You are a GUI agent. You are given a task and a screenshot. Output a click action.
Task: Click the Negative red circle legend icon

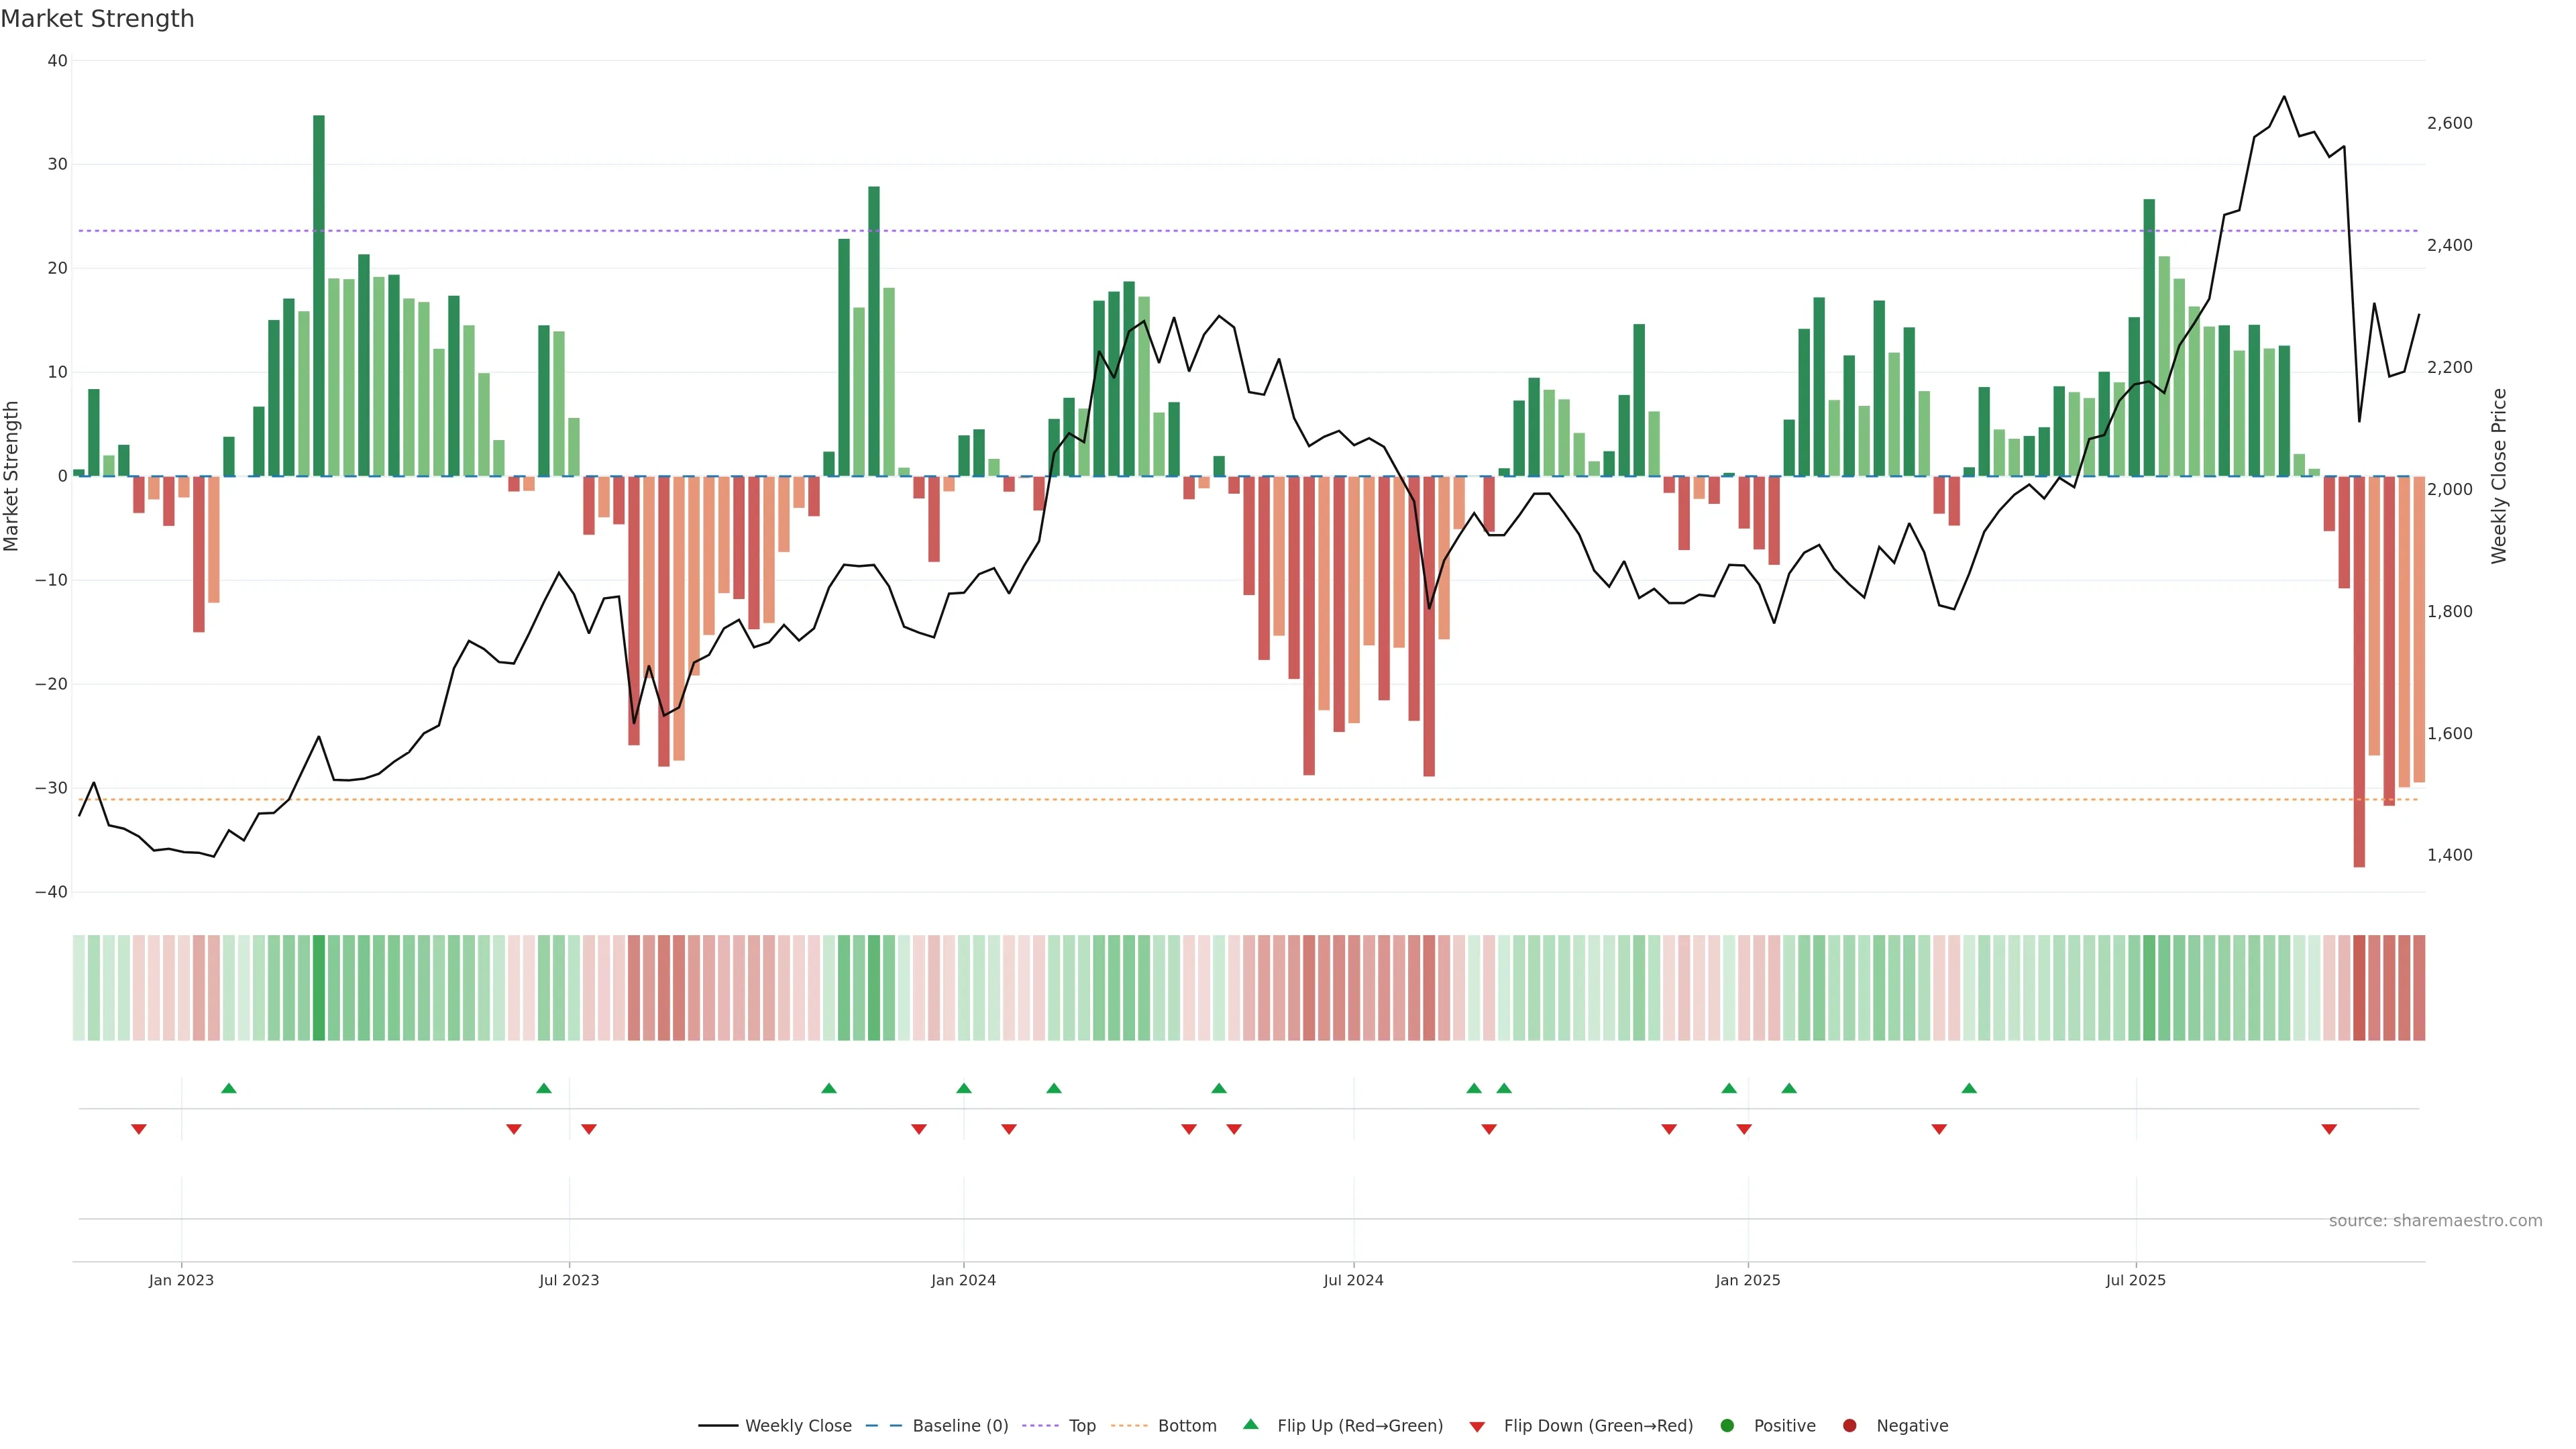(1849, 1426)
